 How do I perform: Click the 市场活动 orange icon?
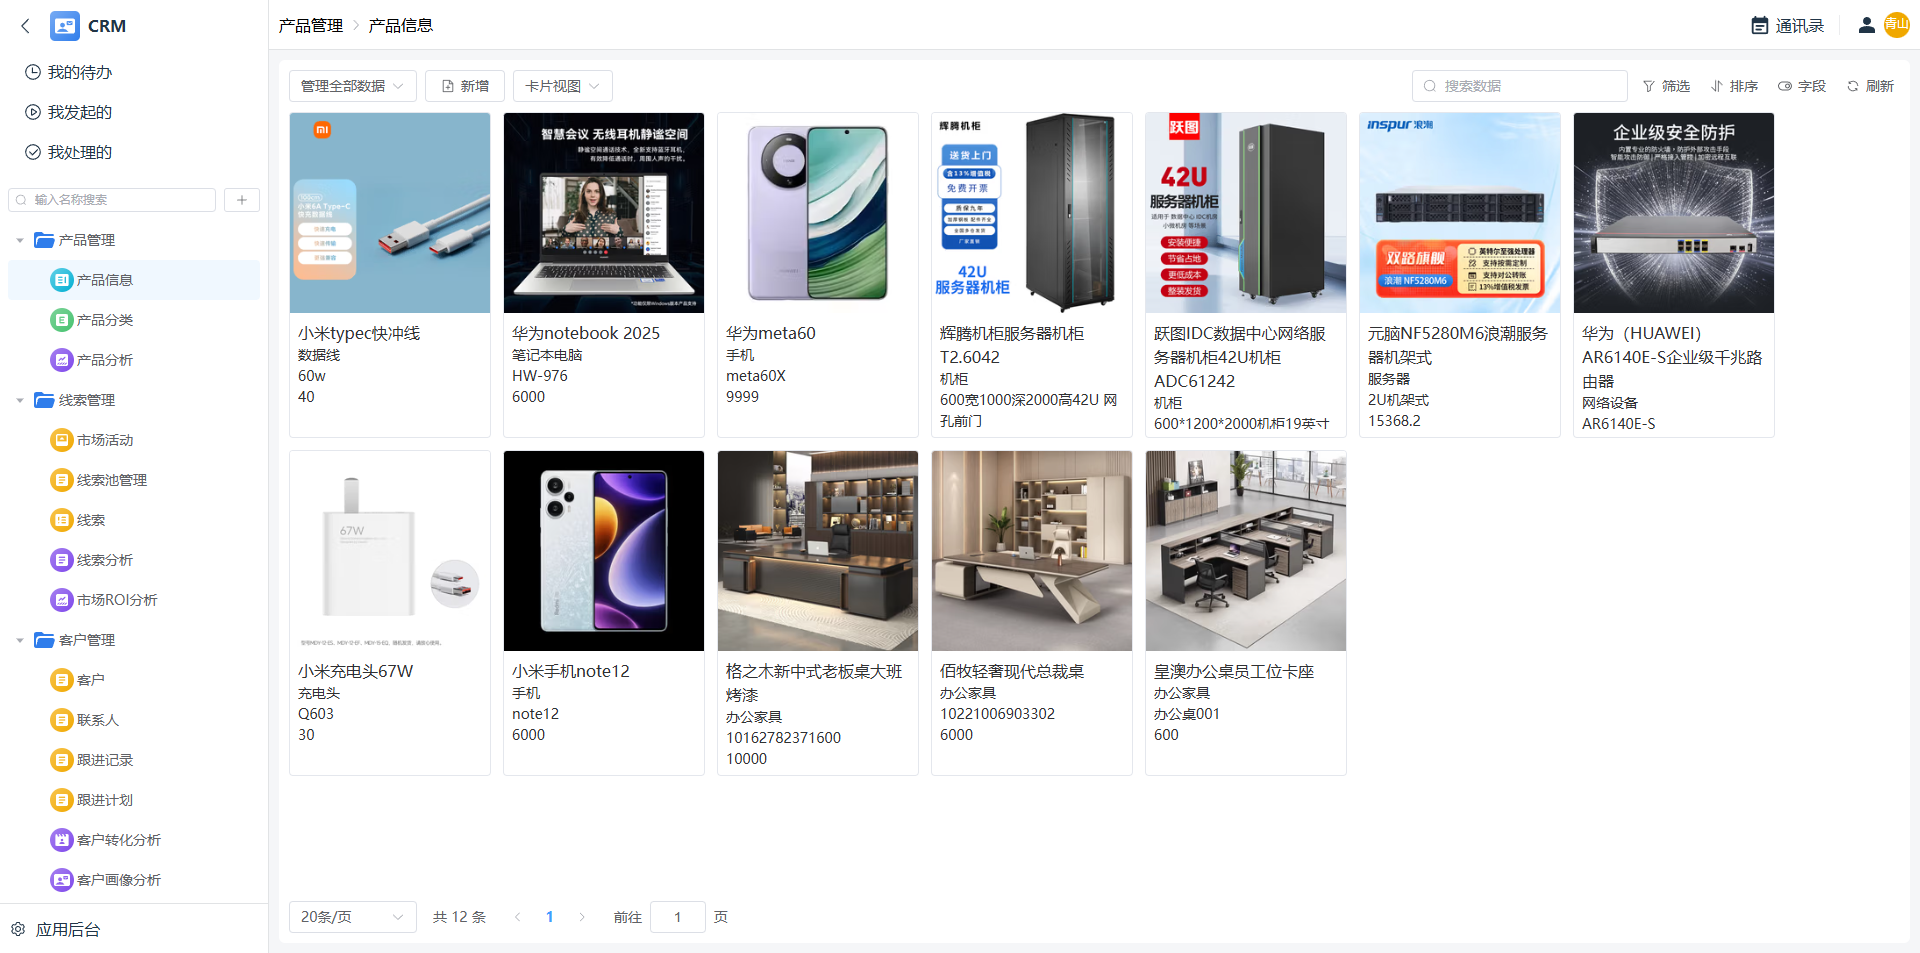click(x=61, y=440)
